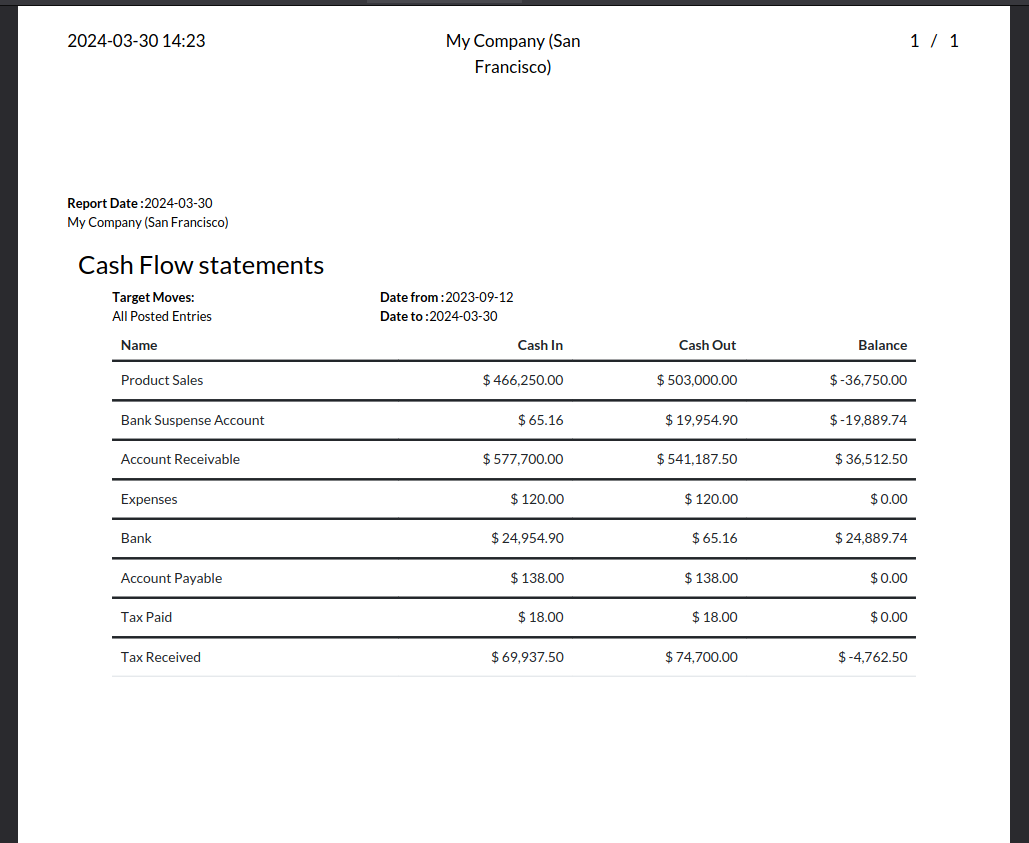Click the Tax Received Cash Out amount
This screenshot has width=1029, height=843.
(x=701, y=657)
